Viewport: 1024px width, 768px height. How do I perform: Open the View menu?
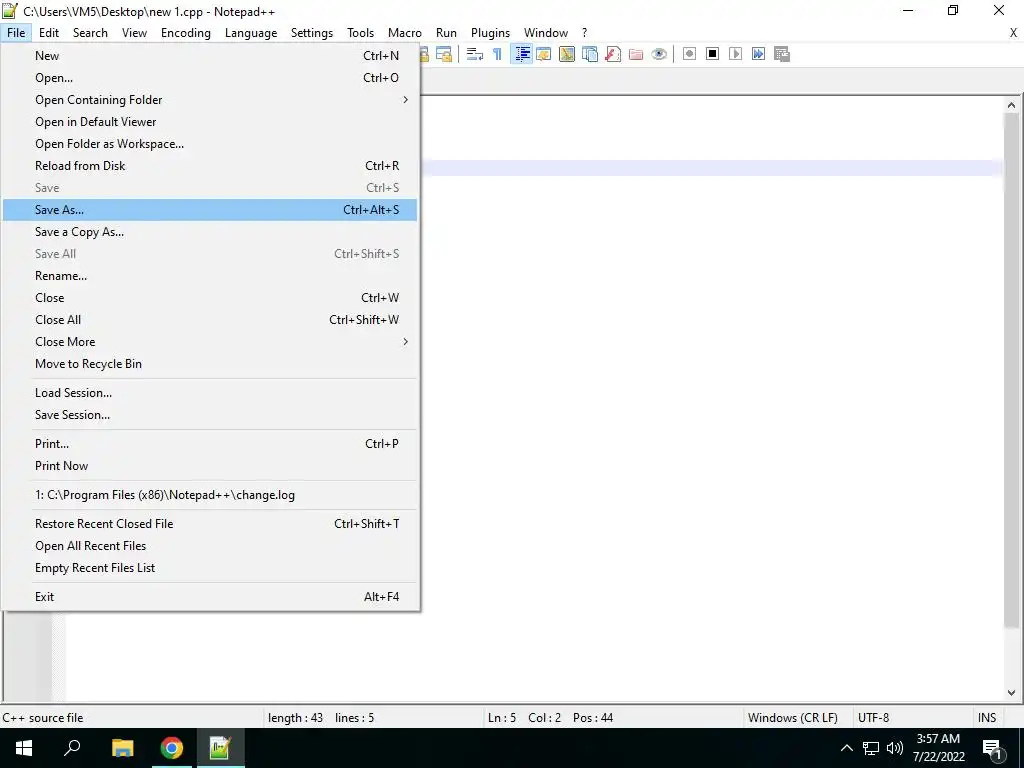pyautogui.click(x=135, y=33)
